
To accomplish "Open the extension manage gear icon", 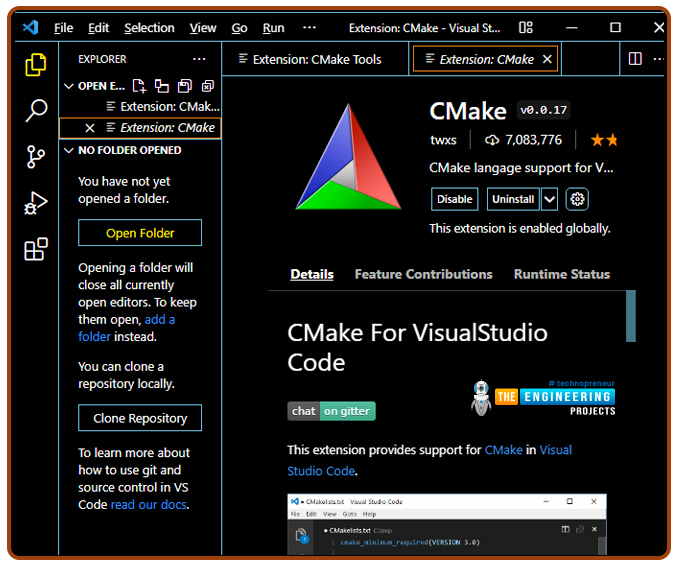I will (577, 199).
